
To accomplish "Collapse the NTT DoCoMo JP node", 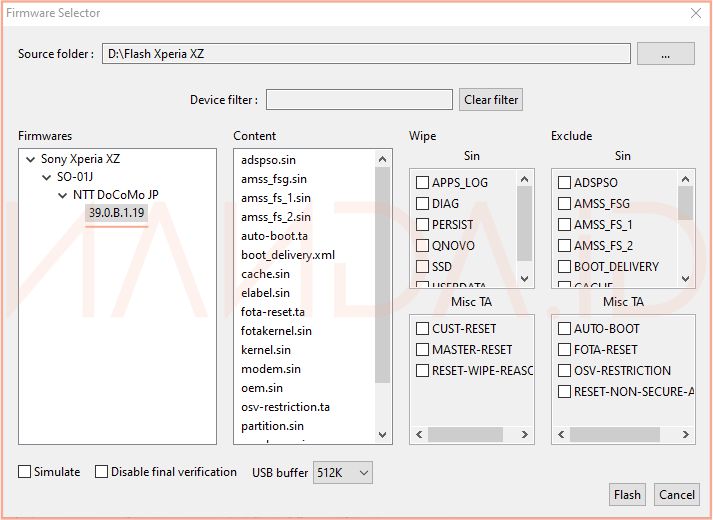I will (x=63, y=196).
